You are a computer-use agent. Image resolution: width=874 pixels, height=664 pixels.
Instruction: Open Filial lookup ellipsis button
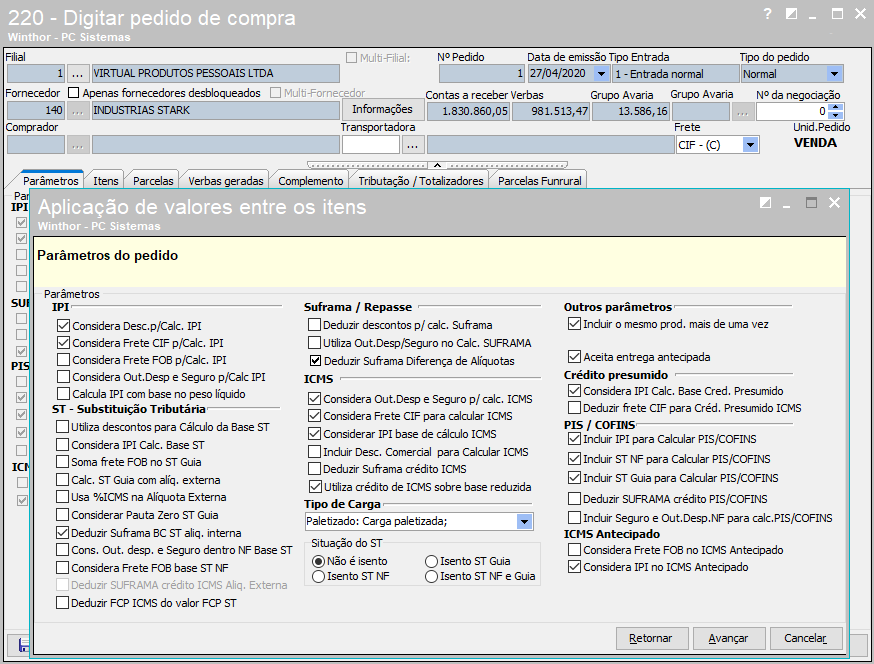tap(77, 74)
